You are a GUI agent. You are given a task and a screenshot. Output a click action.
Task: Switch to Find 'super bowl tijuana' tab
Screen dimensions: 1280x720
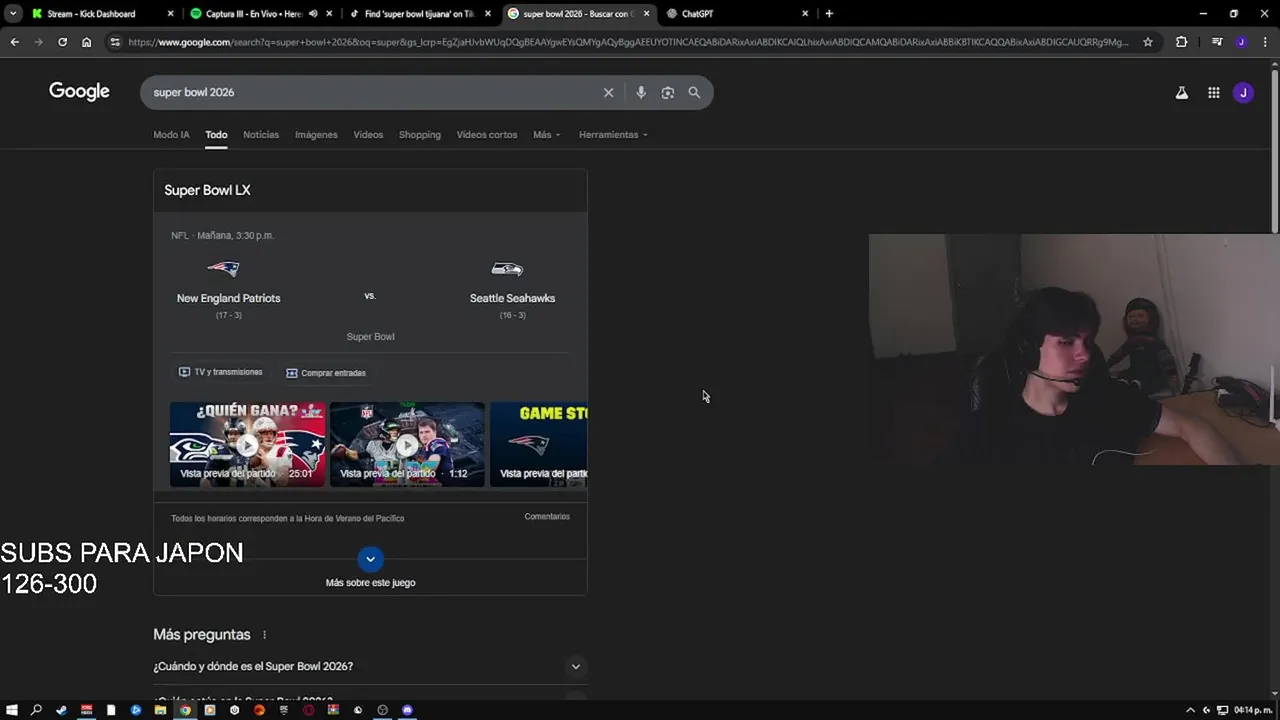pos(419,14)
